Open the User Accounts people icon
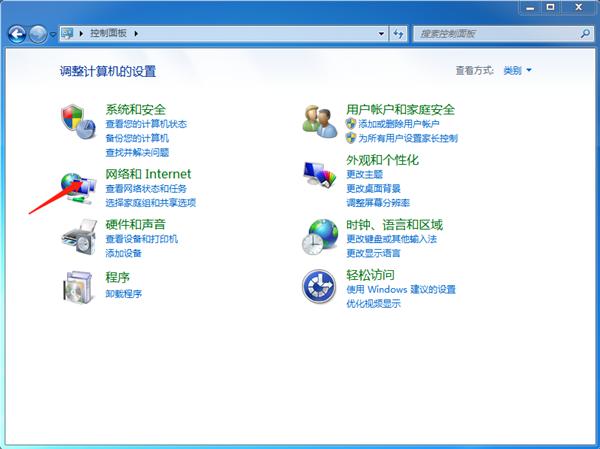 tap(320, 122)
